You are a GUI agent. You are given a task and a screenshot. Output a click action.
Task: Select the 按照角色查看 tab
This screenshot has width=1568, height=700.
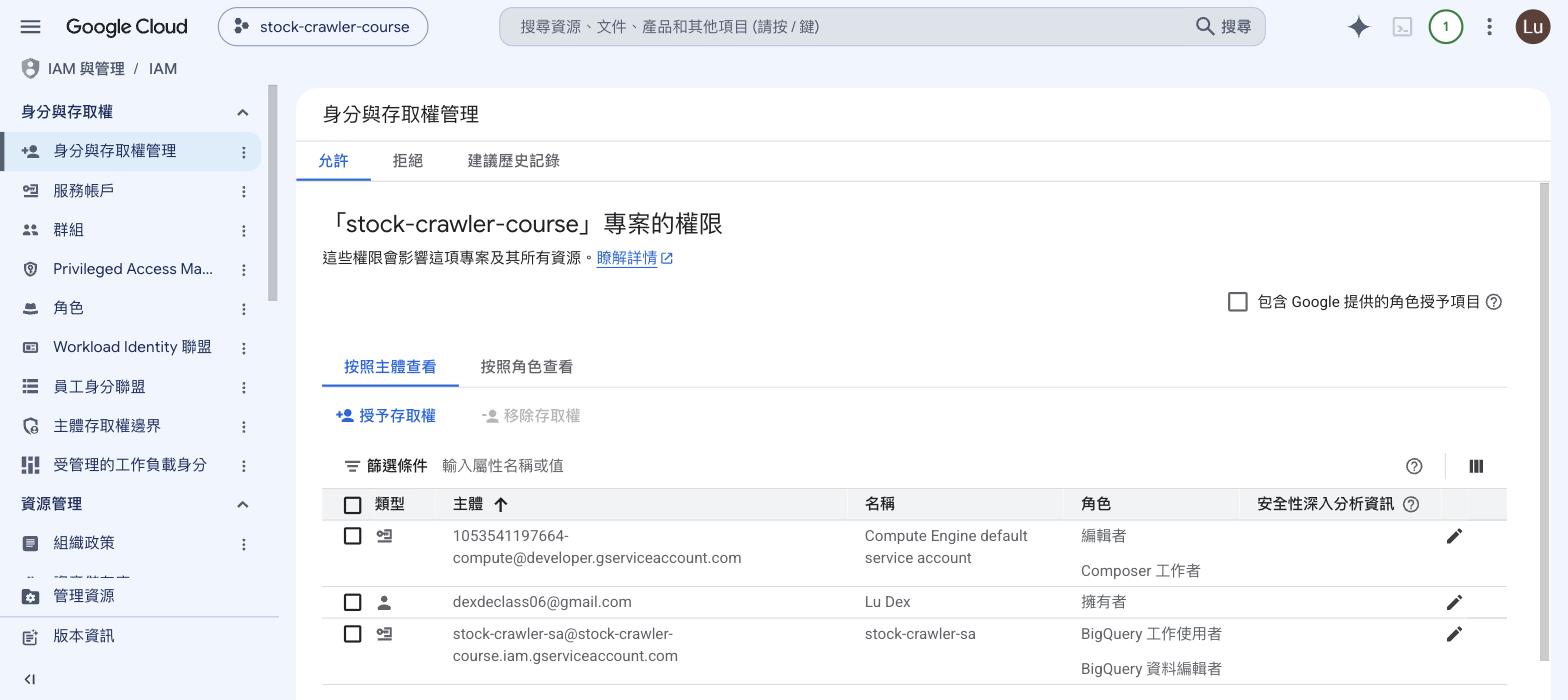pos(527,367)
